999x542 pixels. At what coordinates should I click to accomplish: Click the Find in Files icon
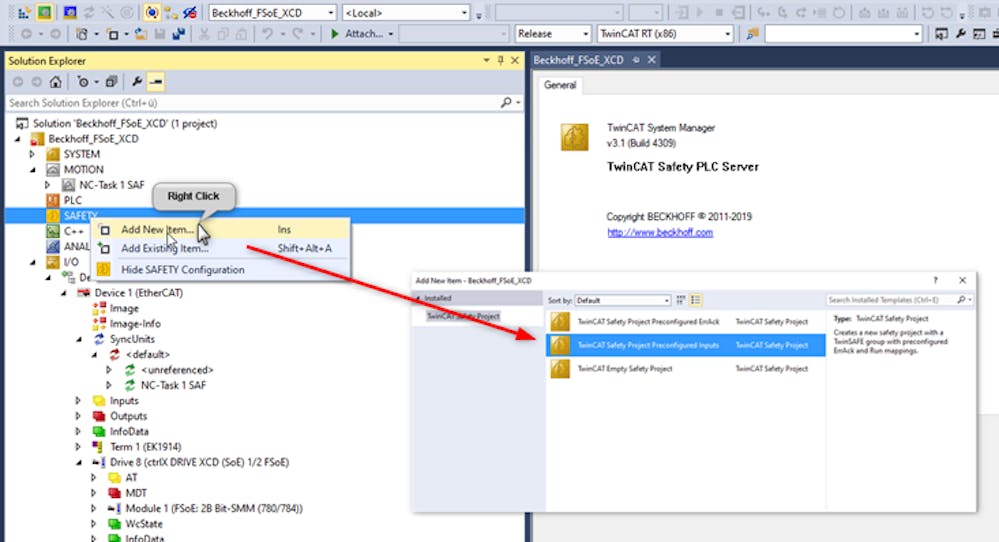coord(752,34)
